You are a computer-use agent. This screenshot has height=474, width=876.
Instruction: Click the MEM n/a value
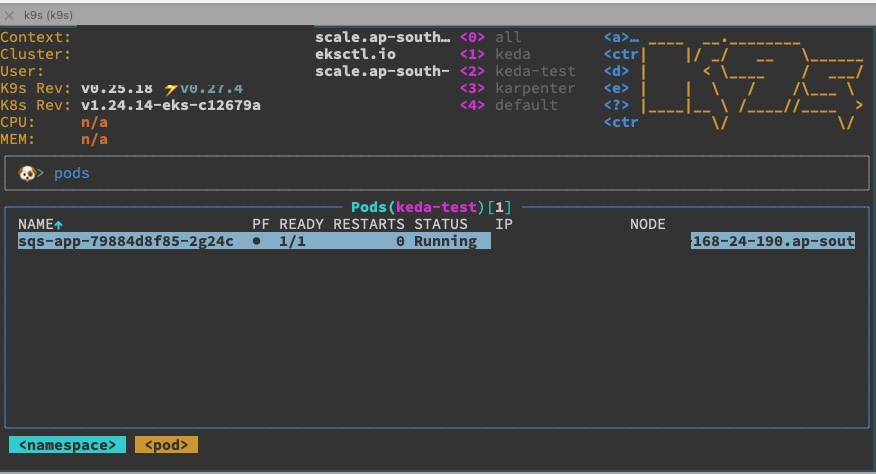pos(94,139)
